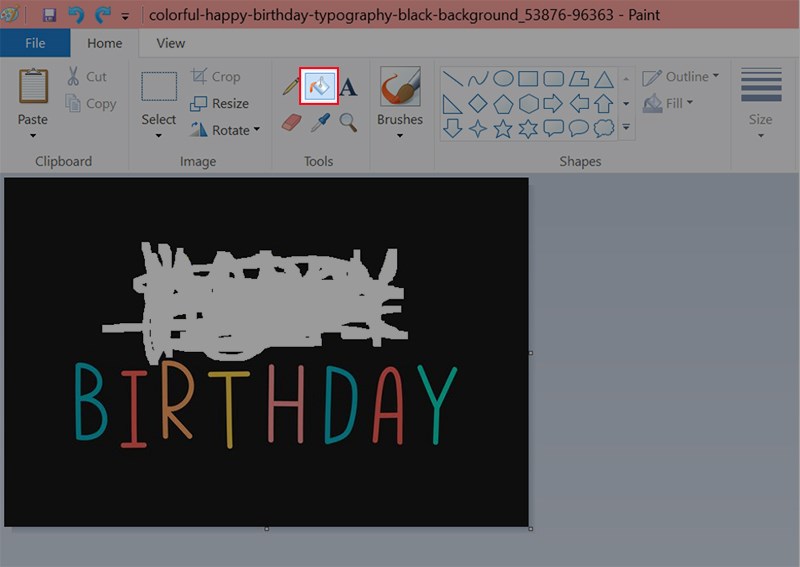Click the canvas bottom-center resize handle
The image size is (800, 567).
(267, 529)
